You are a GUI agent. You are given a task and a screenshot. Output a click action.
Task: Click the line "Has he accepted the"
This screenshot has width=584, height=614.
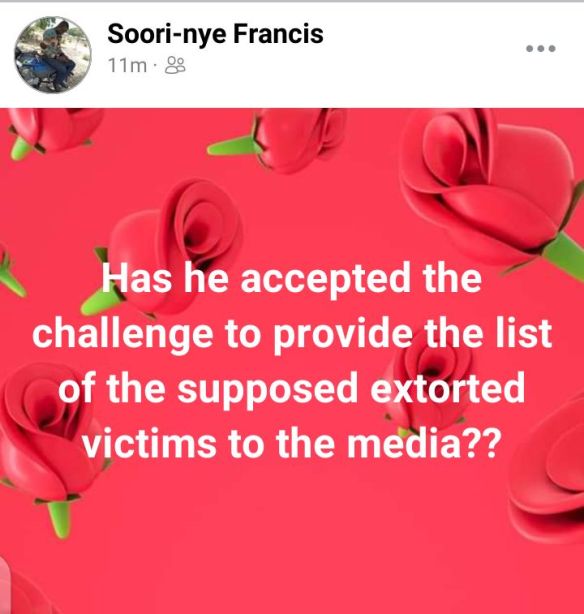coord(292,279)
